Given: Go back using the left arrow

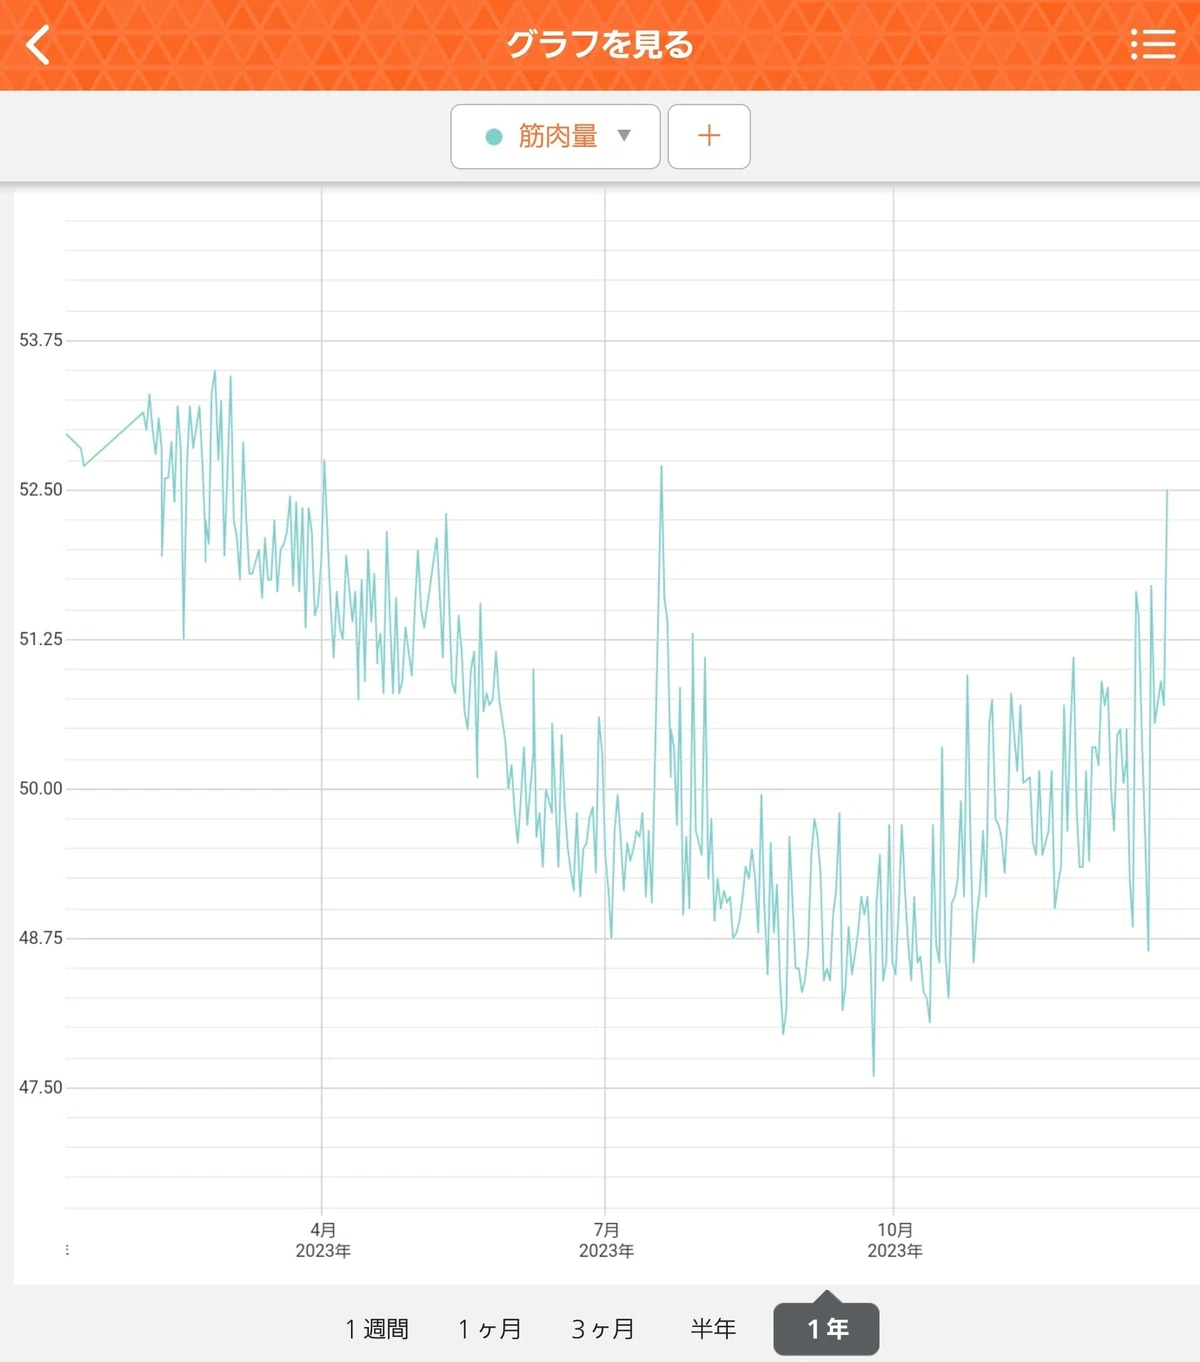Looking at the screenshot, I should [x=38, y=45].
